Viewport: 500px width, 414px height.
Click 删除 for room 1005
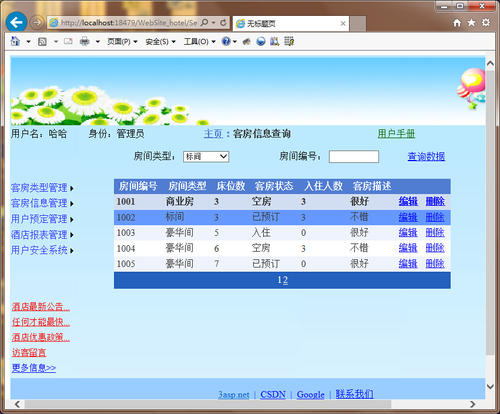[435, 264]
